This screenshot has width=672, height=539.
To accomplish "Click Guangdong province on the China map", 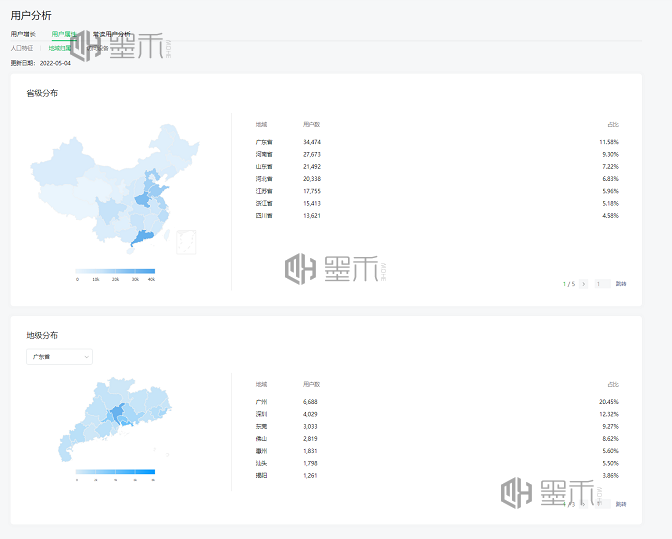I will [x=143, y=237].
